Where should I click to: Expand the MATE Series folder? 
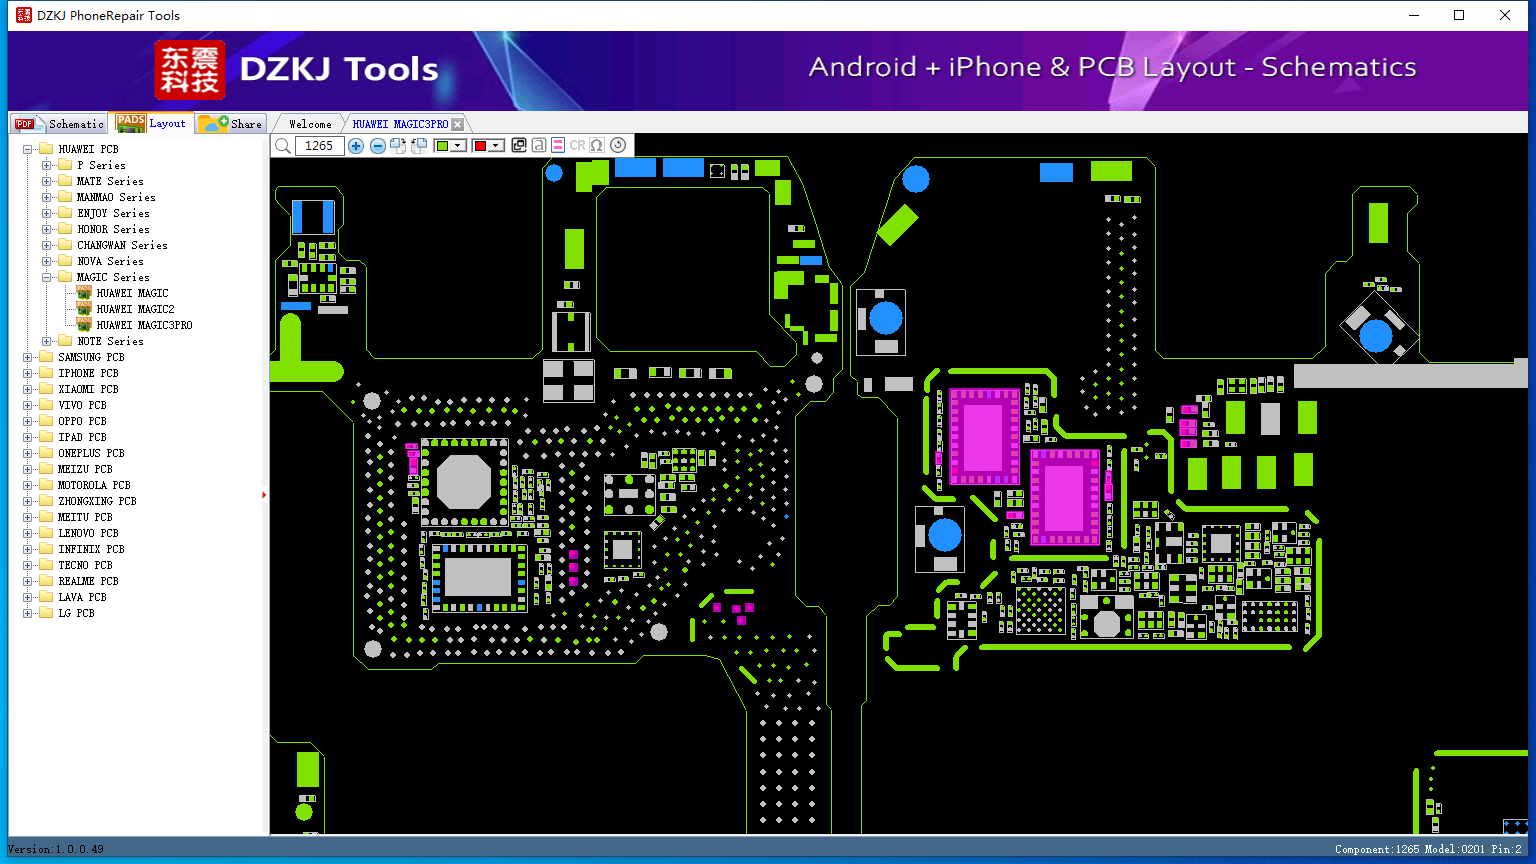[46, 181]
